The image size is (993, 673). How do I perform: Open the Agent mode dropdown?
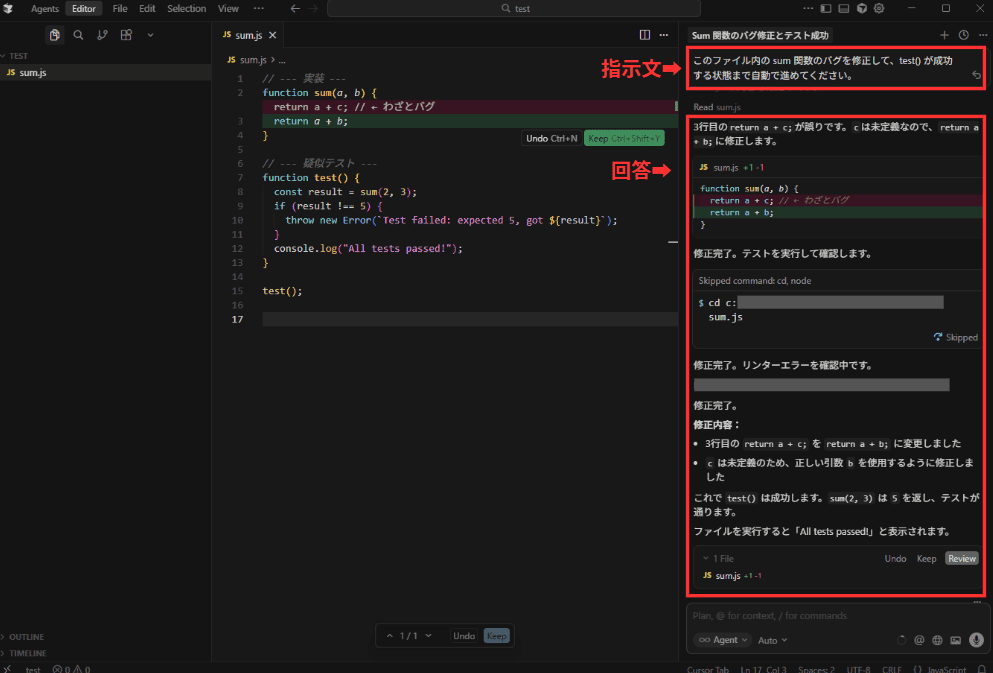tap(720, 640)
